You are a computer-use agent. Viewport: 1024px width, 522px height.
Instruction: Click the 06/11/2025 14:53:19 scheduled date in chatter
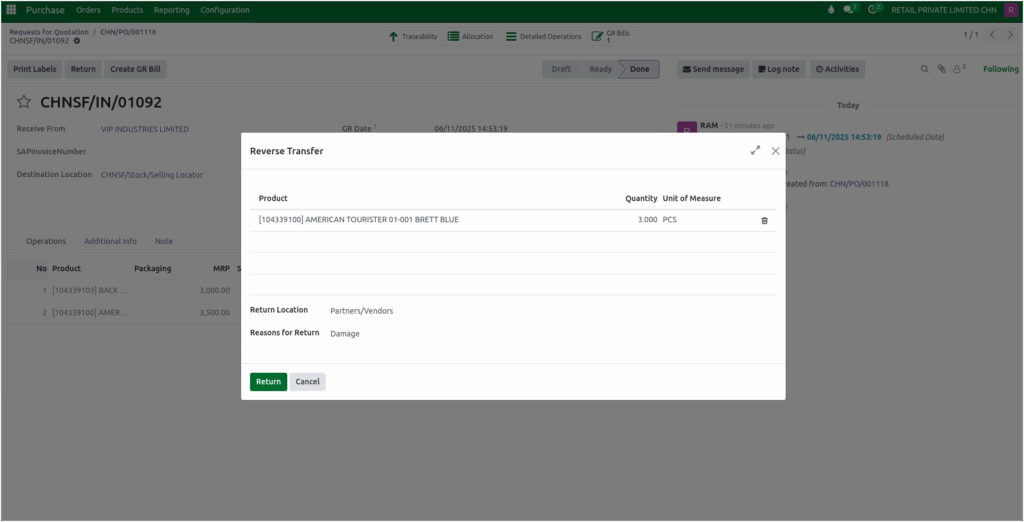pos(844,137)
